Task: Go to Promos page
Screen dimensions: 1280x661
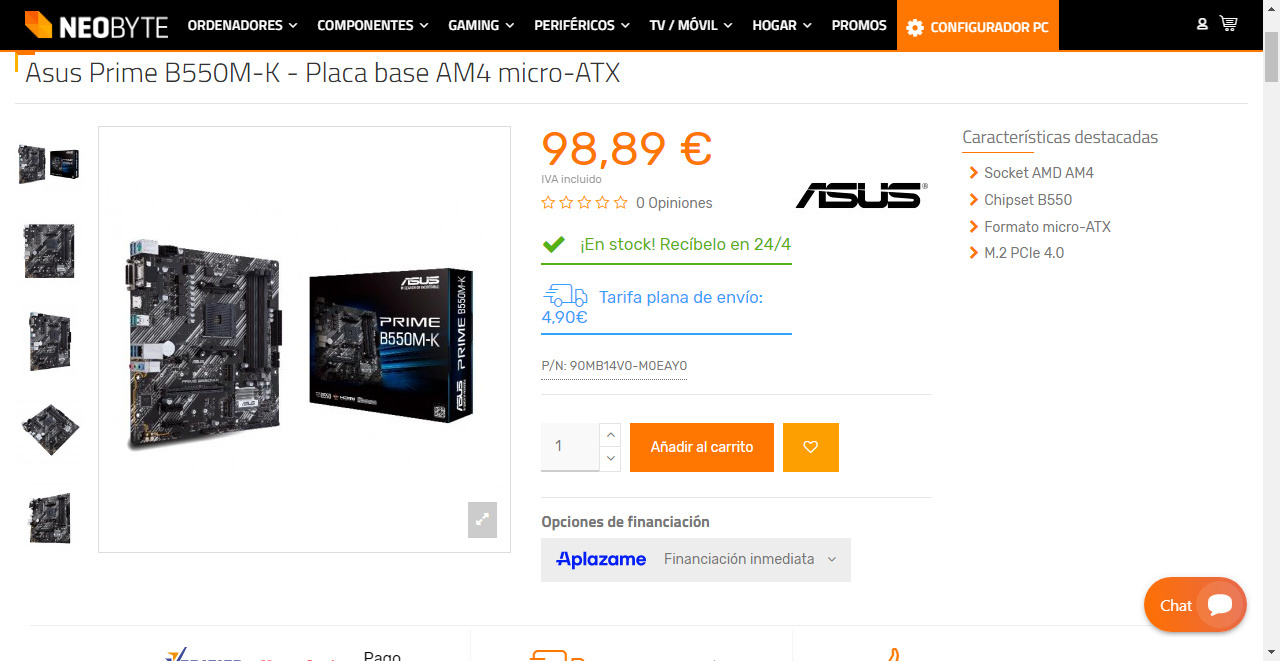Action: click(x=859, y=25)
